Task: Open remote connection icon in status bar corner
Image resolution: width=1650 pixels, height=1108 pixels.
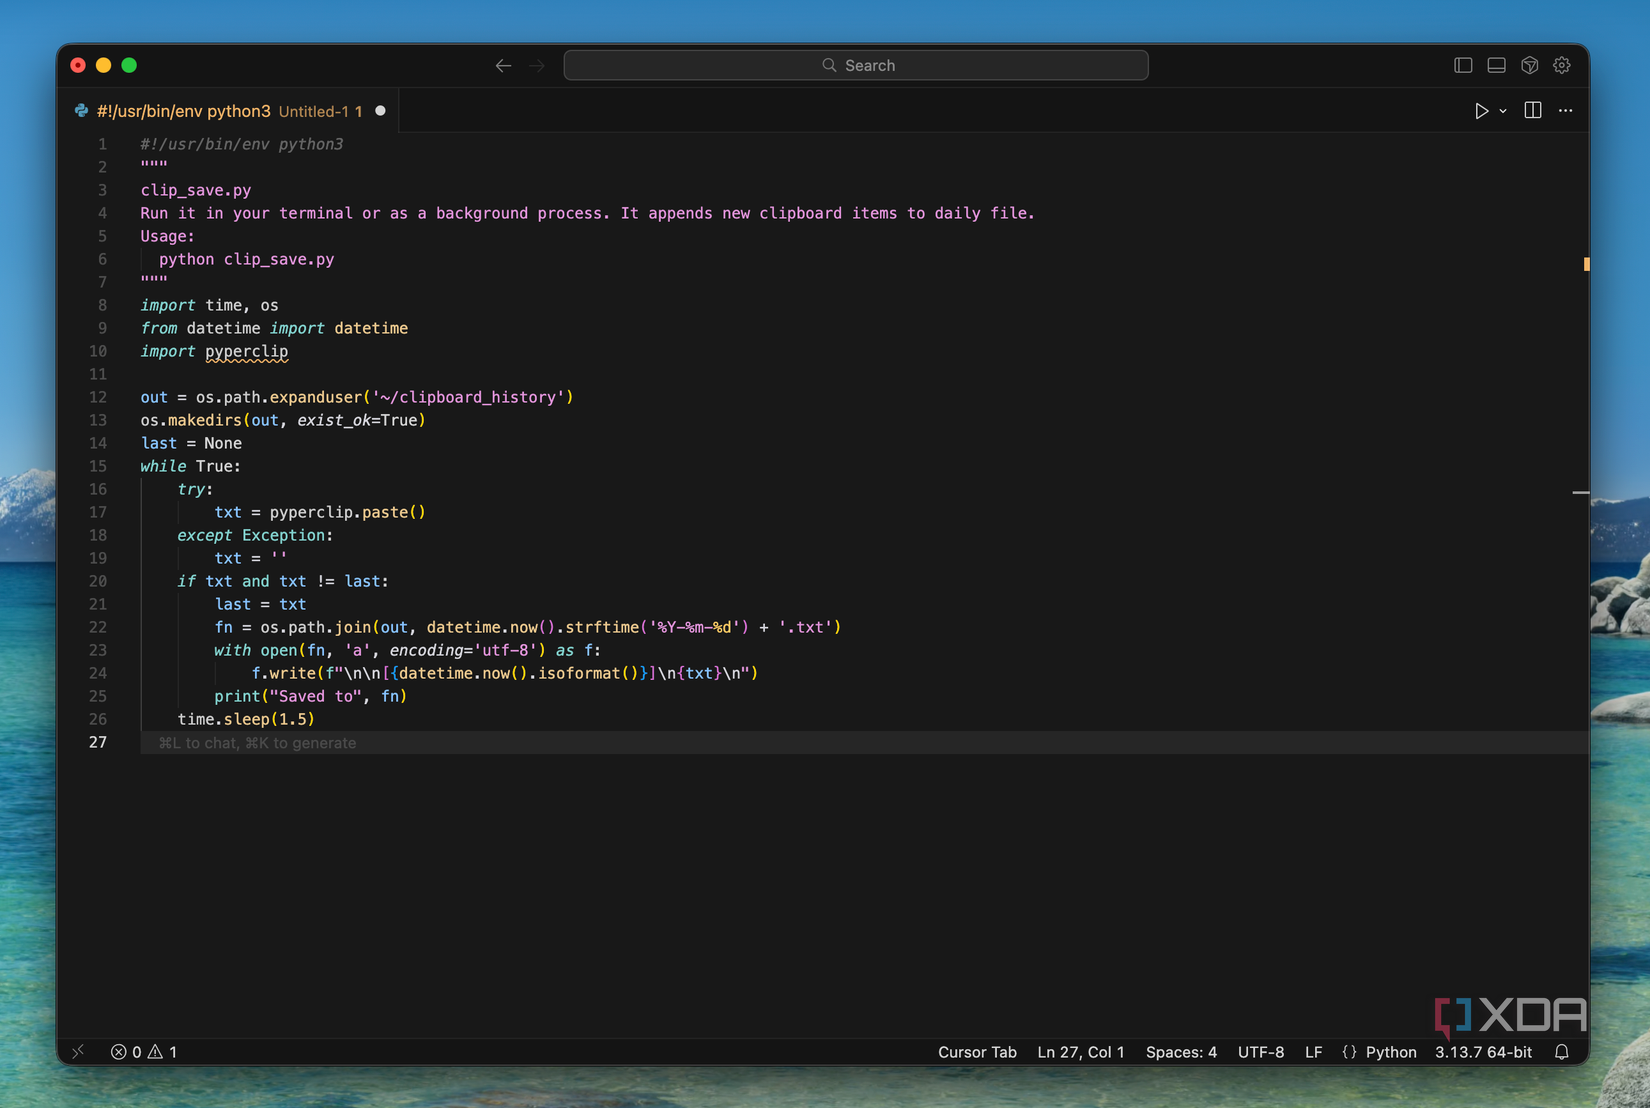Action: [x=78, y=1052]
